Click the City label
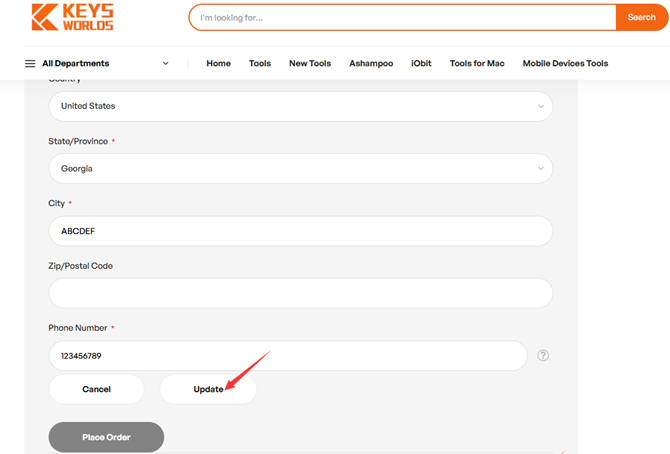Viewport: 670px width, 454px height. pos(56,203)
